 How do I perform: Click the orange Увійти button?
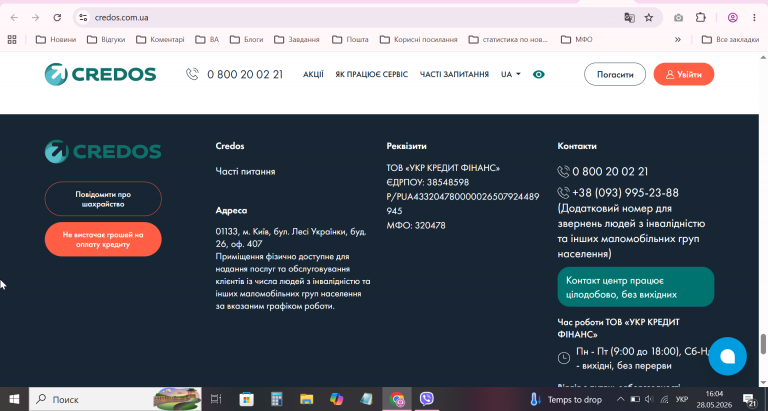click(x=684, y=74)
